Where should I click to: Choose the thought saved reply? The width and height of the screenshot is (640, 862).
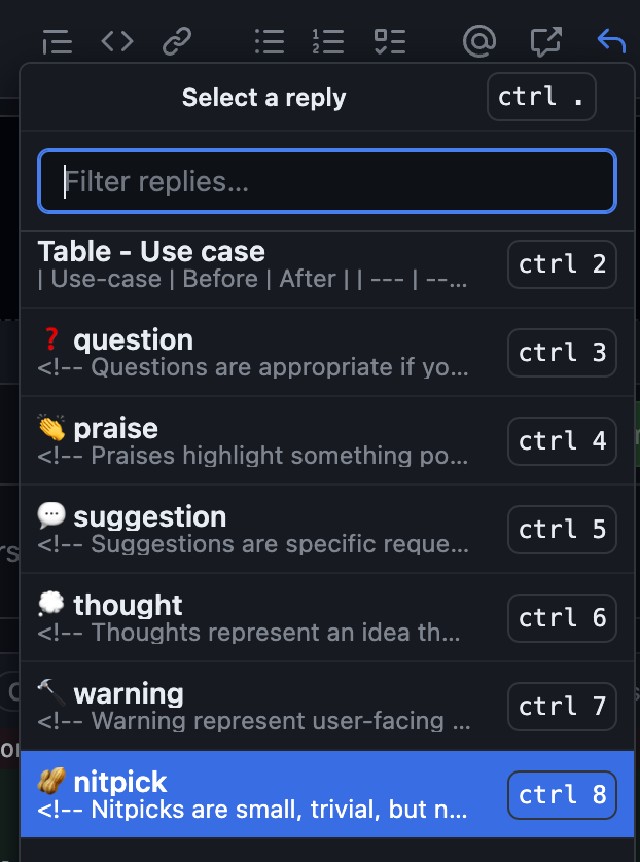tap(327, 618)
